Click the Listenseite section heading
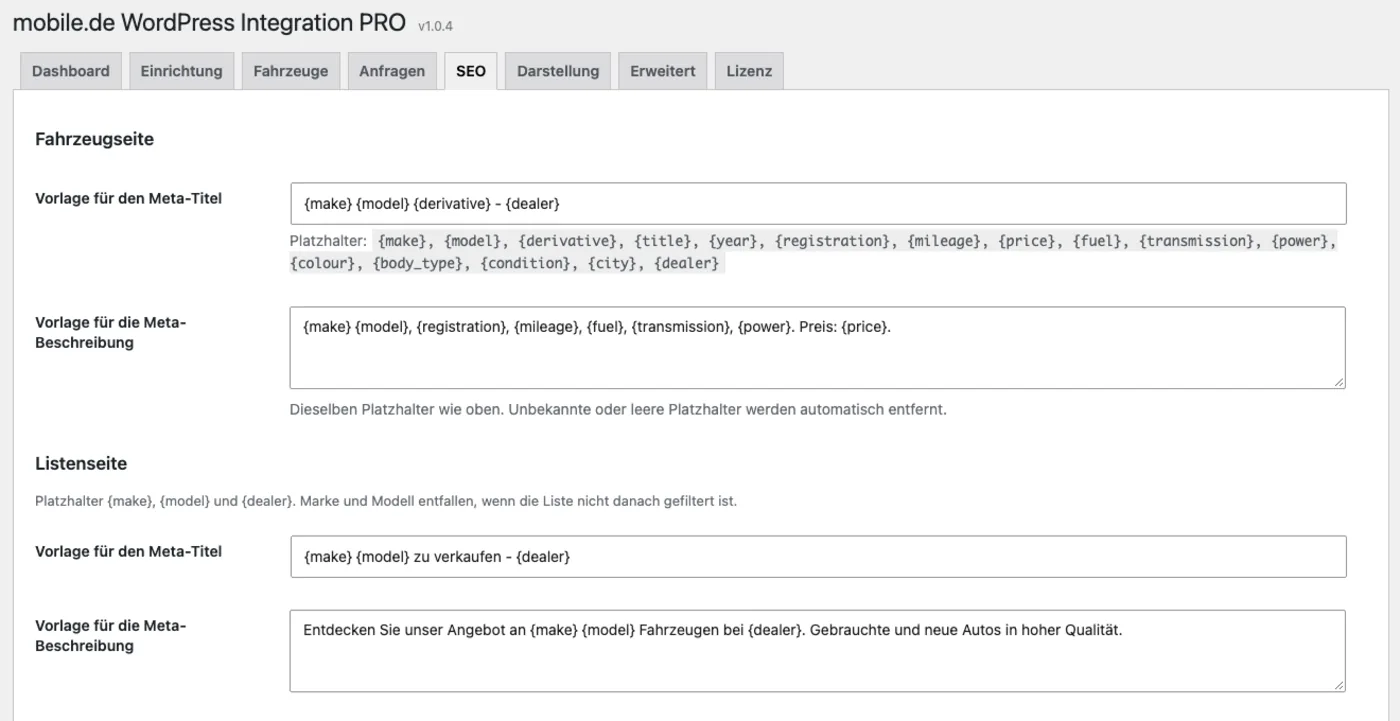This screenshot has width=1400, height=721. [81, 464]
